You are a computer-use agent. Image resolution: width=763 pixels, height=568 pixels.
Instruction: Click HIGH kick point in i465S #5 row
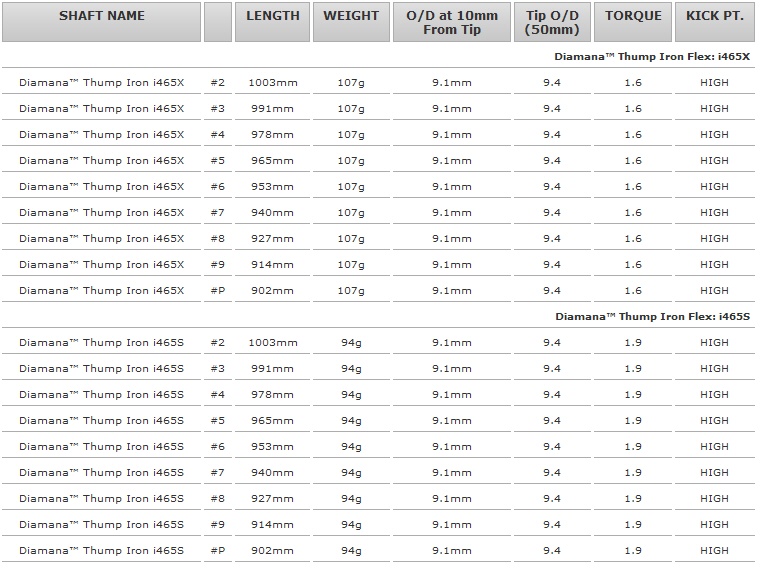714,421
